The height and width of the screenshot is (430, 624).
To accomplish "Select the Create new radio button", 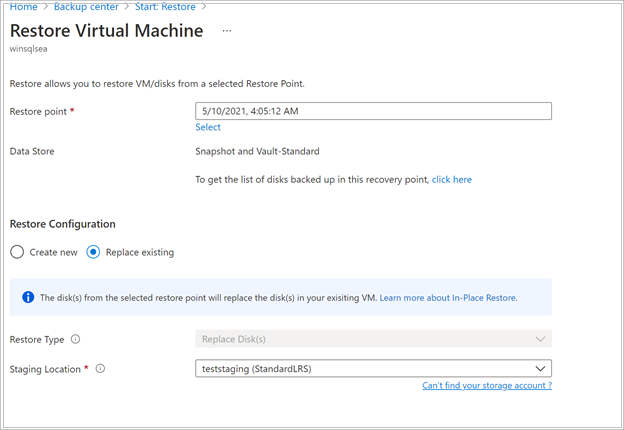I will point(17,252).
